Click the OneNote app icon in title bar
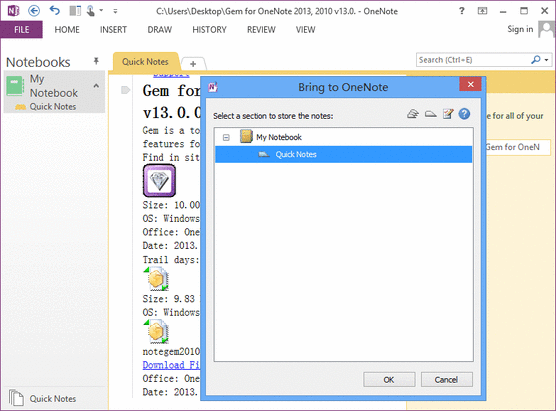Image resolution: width=556 pixels, height=411 pixels. pyautogui.click(x=13, y=11)
